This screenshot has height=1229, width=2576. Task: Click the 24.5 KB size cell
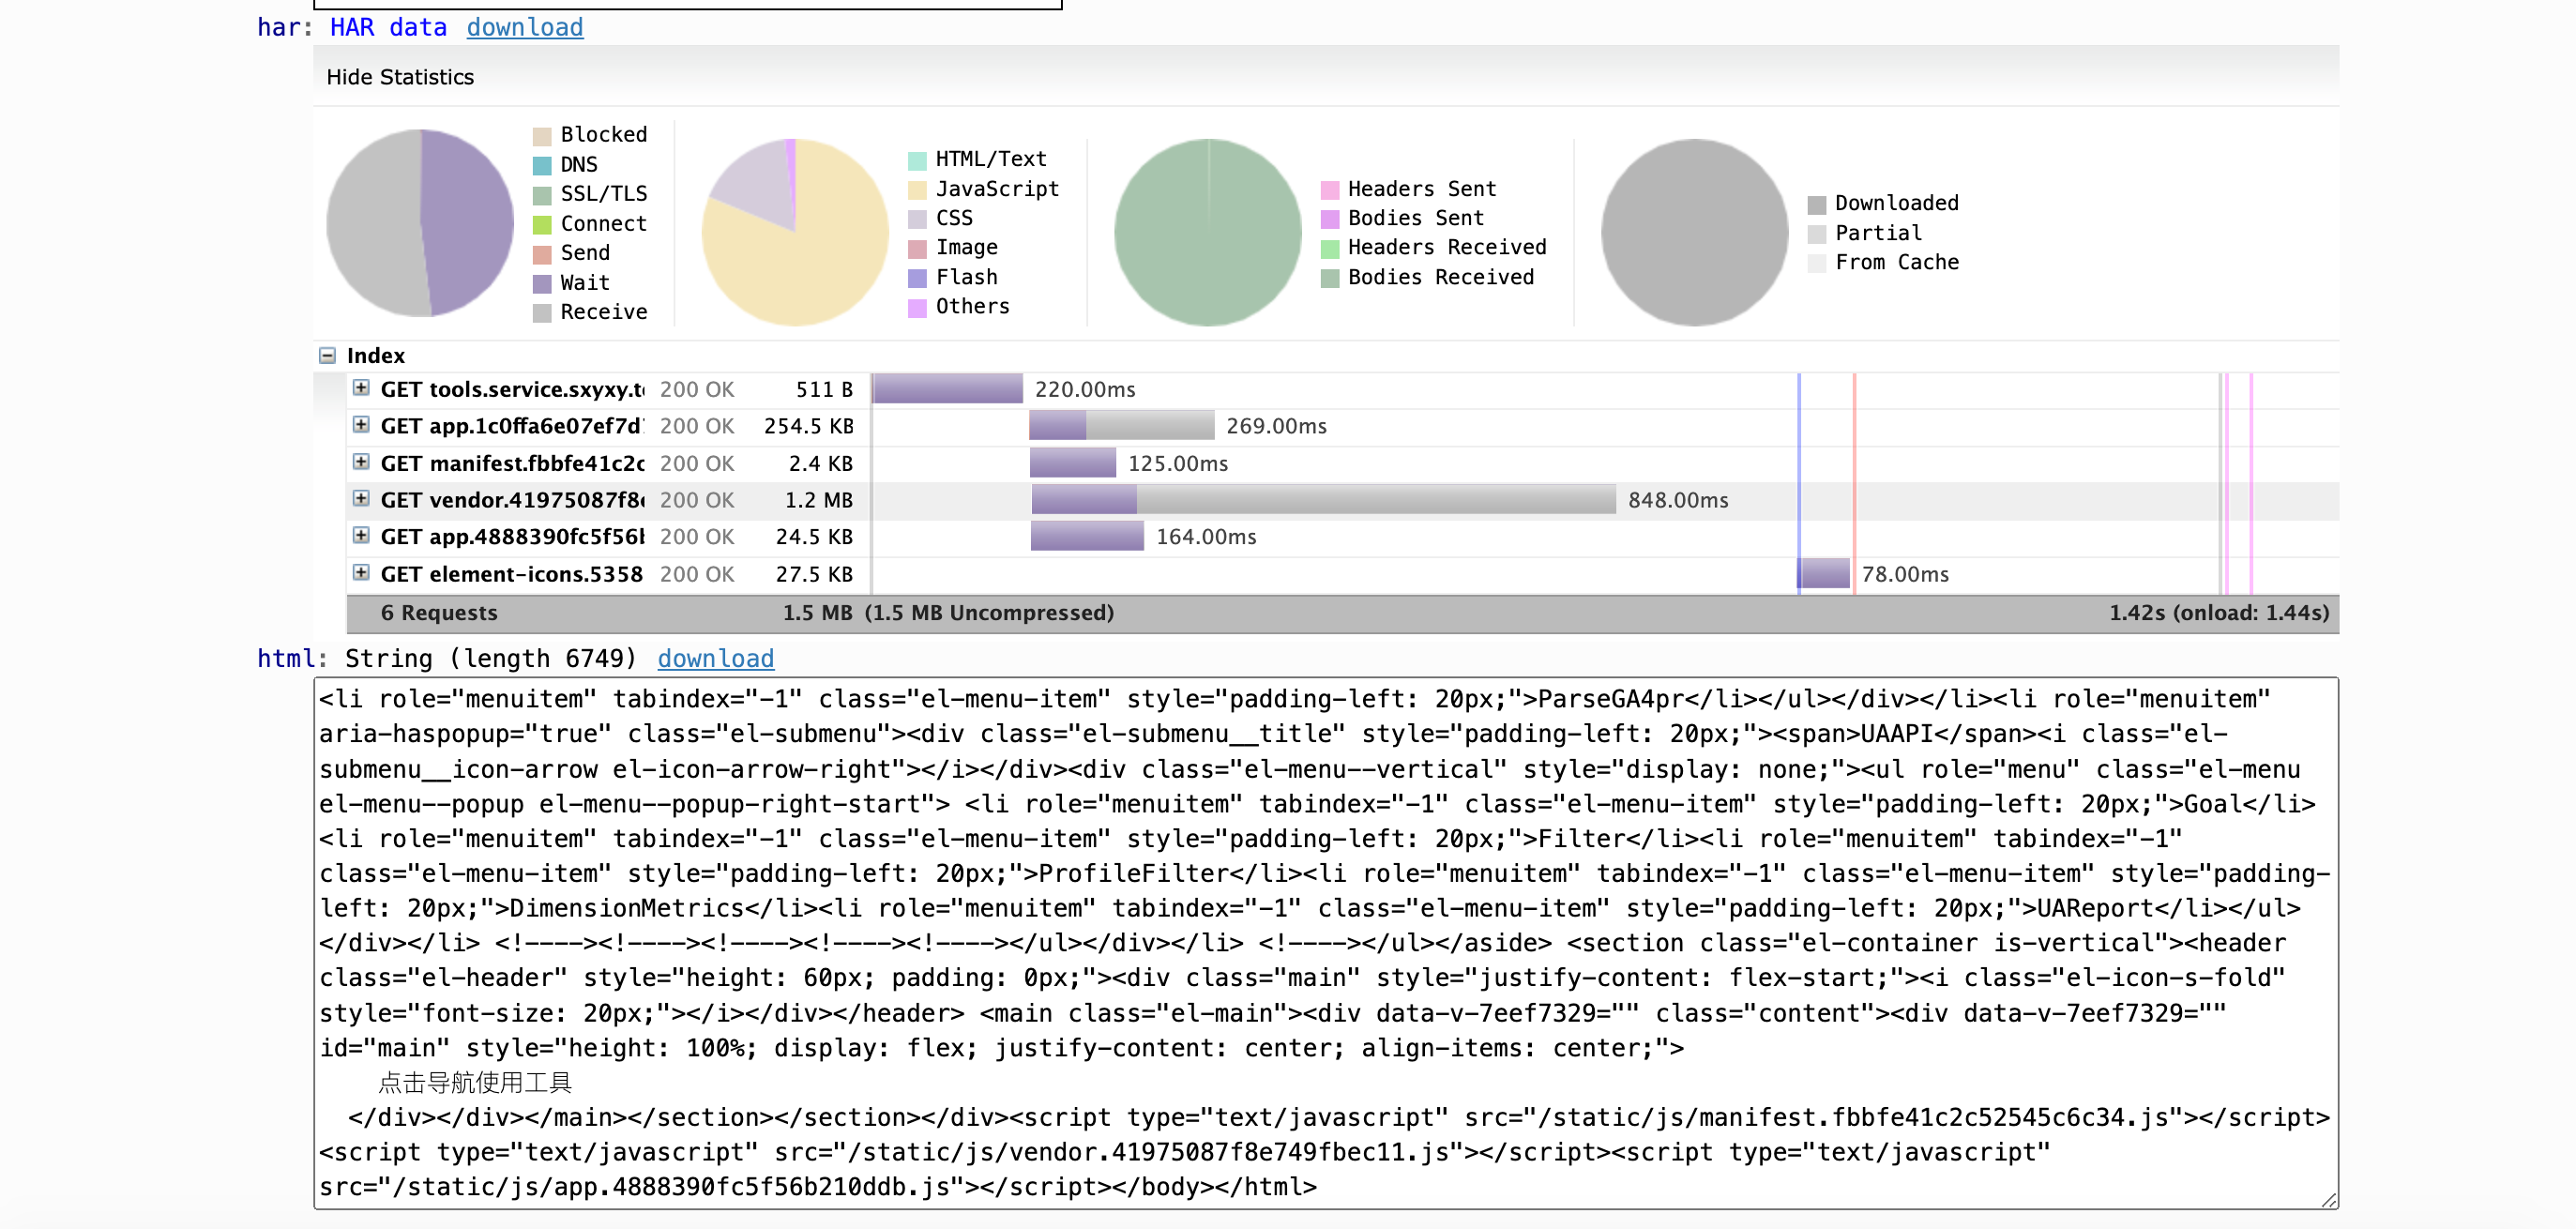814,537
